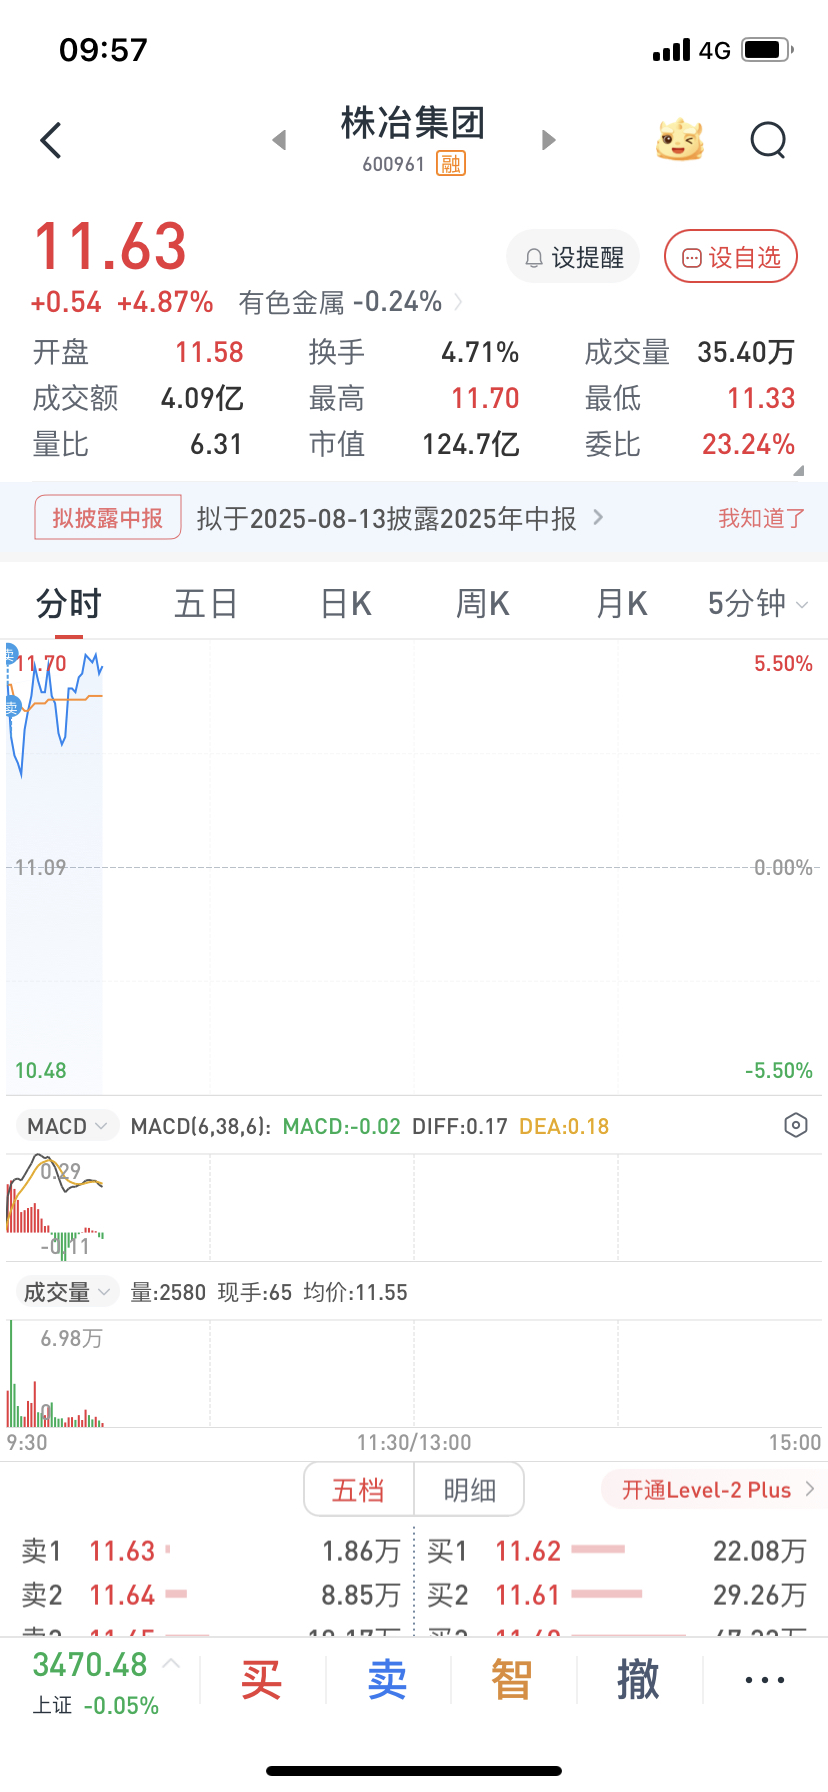Screen dimensions: 828x1792
Task: Open MACD indicator settings hexagon icon
Action: [795, 1125]
